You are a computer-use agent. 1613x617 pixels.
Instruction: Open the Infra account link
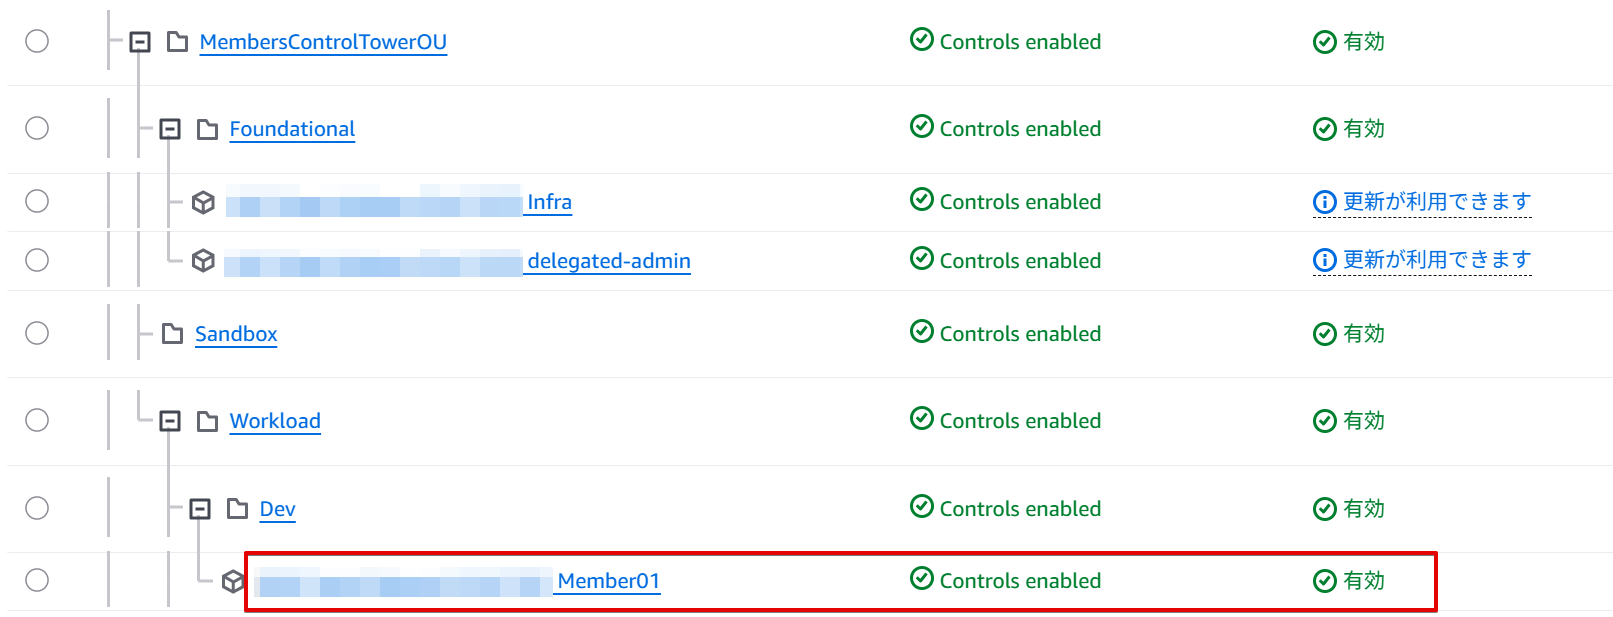point(549,202)
